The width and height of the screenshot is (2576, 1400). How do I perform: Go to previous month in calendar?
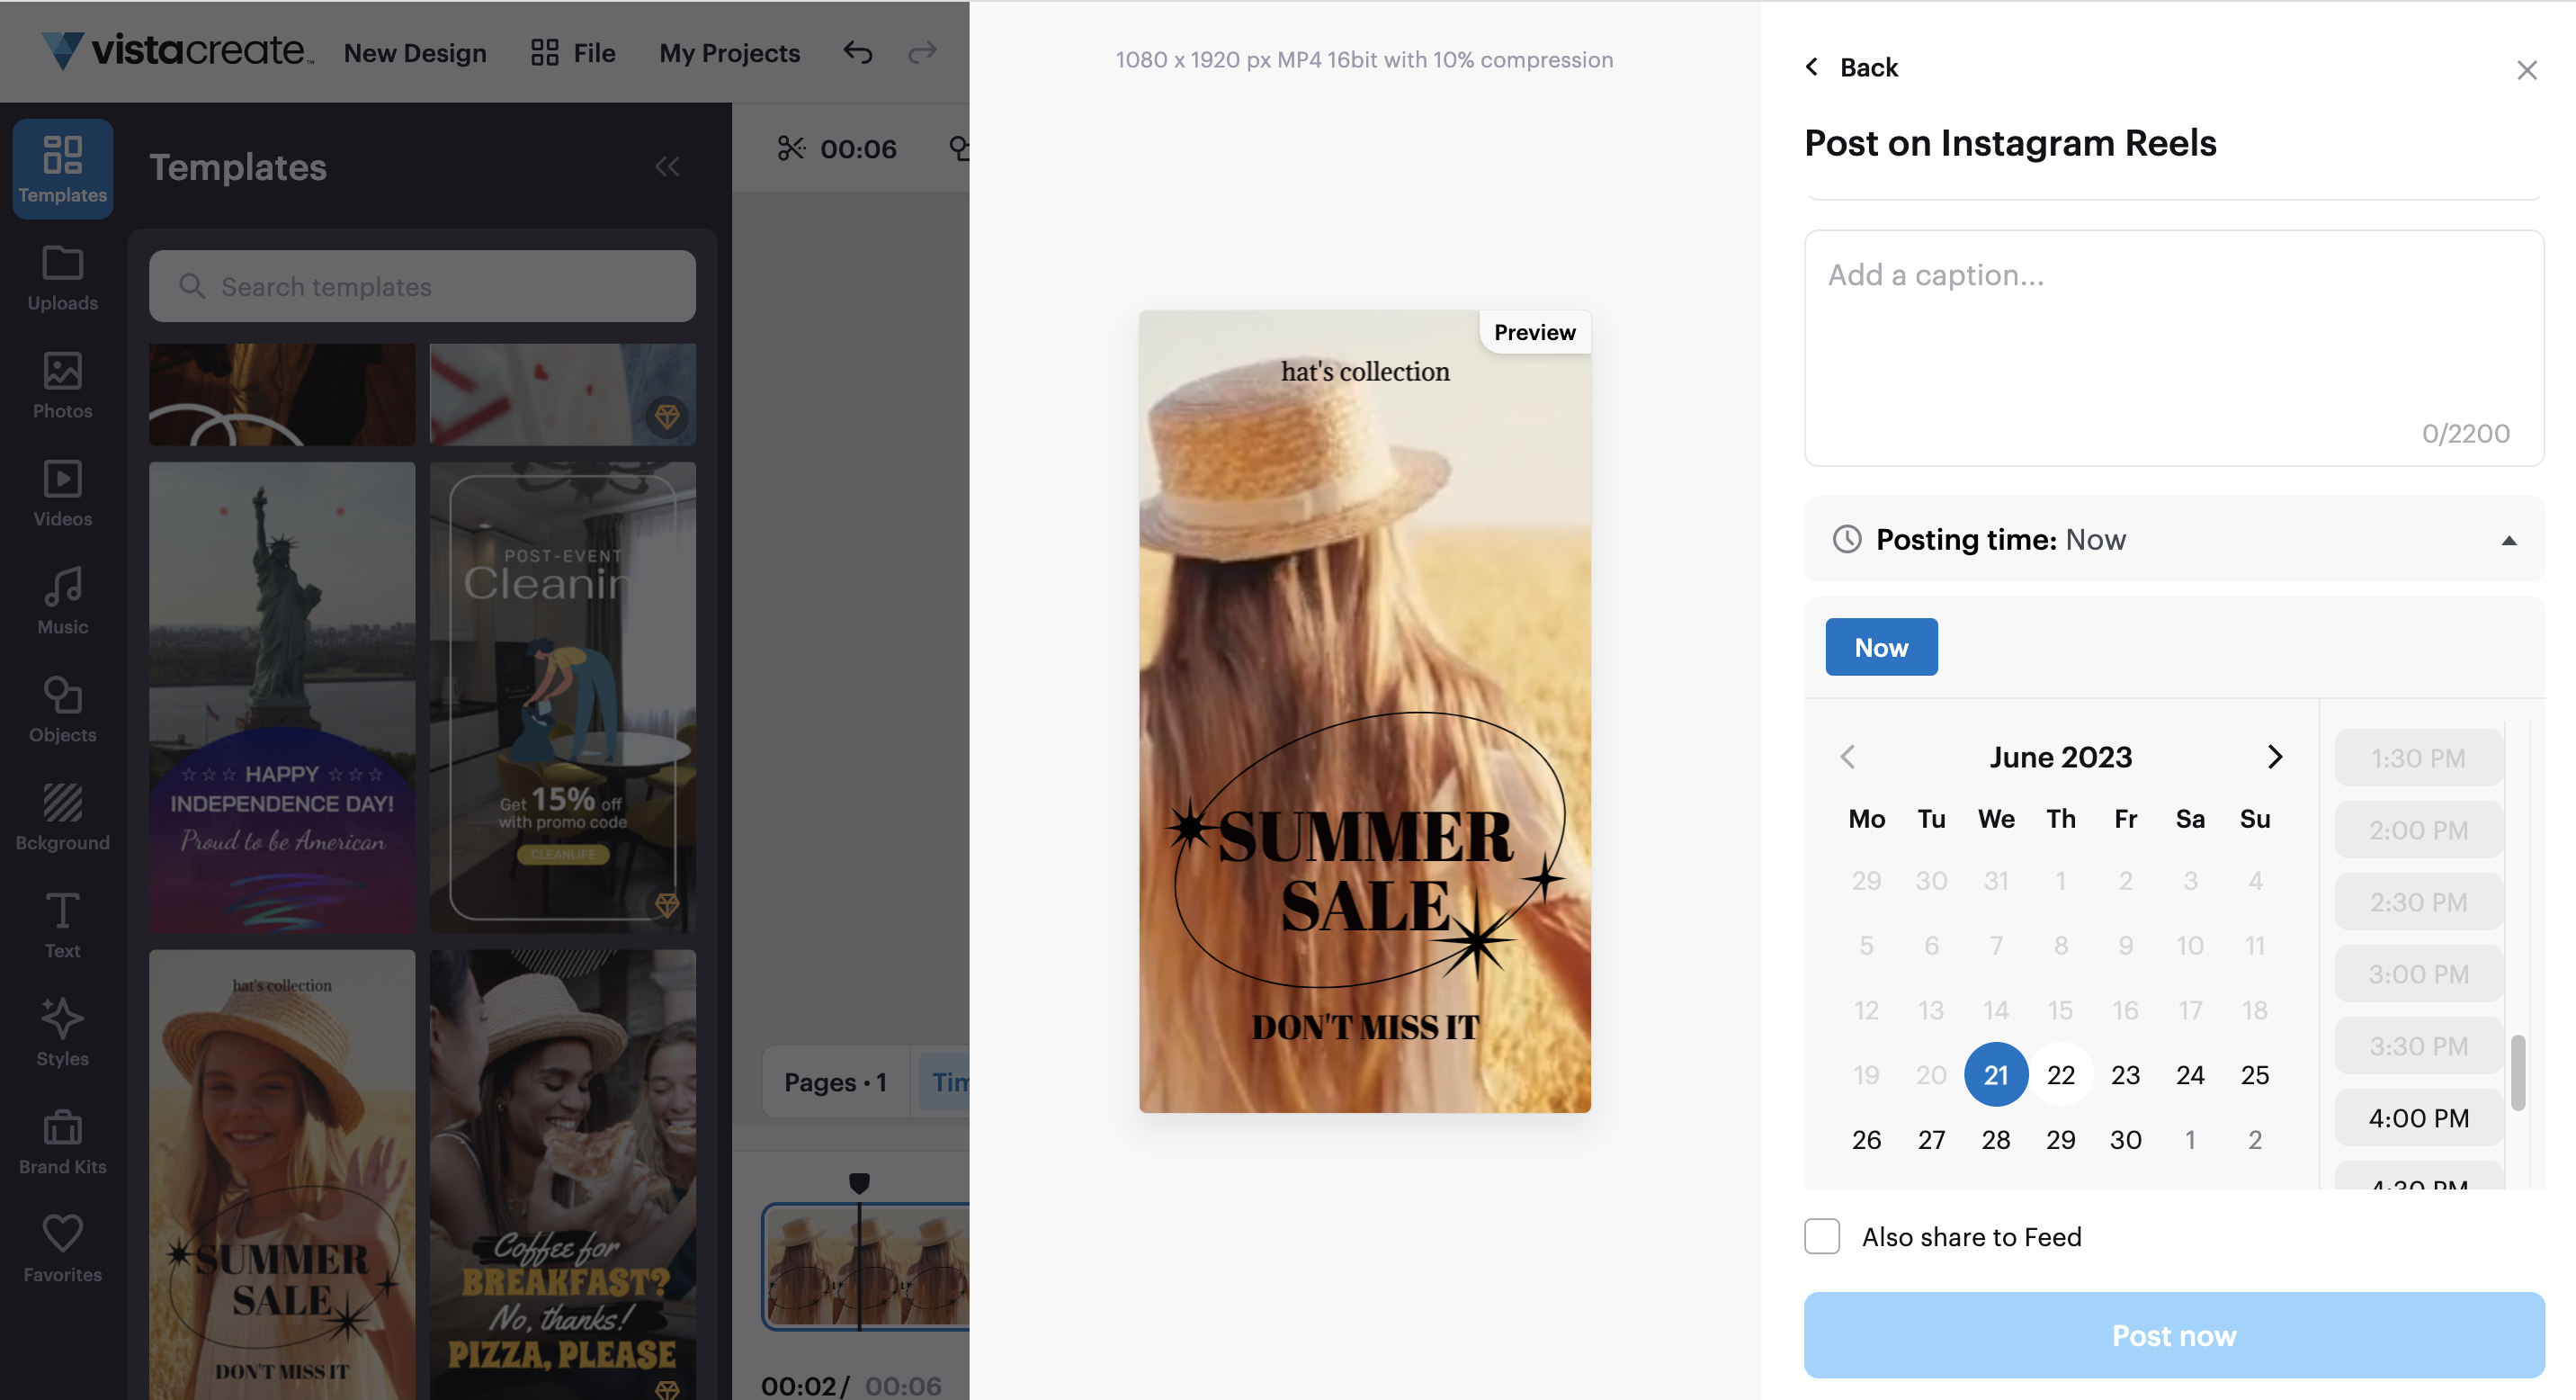(1847, 757)
